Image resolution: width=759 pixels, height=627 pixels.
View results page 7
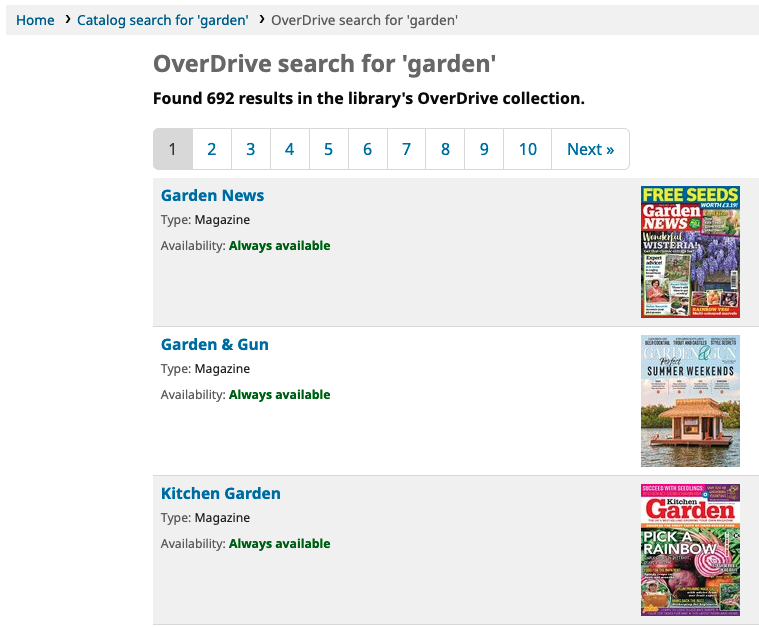tap(407, 149)
